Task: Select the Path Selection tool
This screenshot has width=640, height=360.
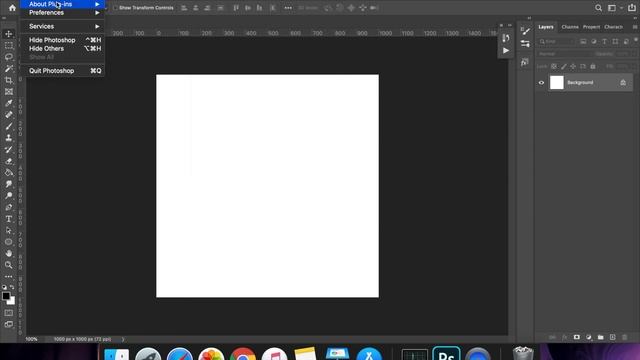Action: coord(9,231)
